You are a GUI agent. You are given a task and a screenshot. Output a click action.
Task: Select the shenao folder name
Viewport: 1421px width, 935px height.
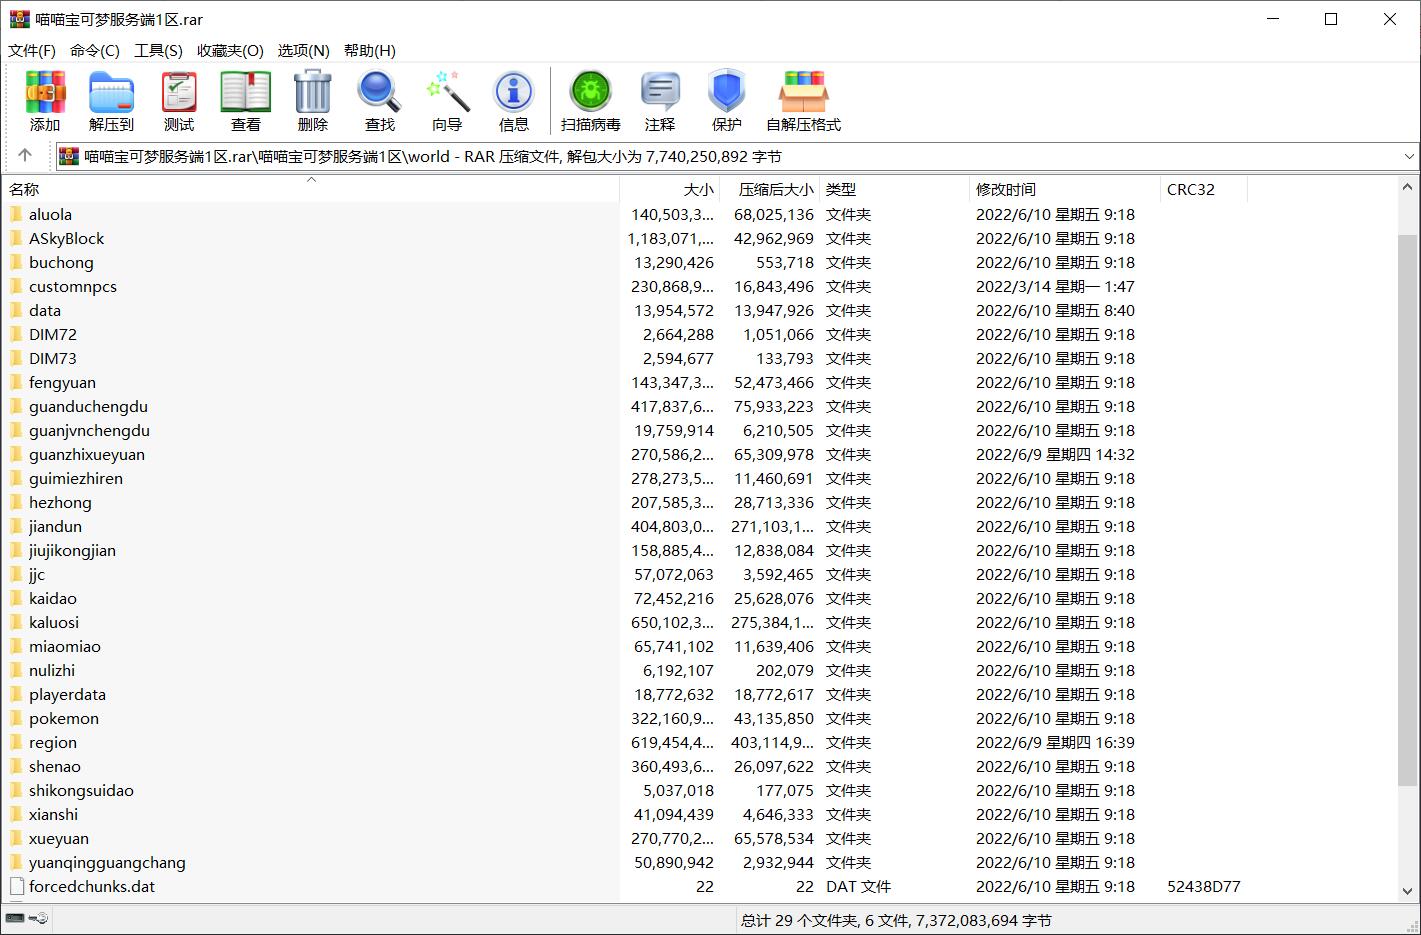tap(55, 766)
